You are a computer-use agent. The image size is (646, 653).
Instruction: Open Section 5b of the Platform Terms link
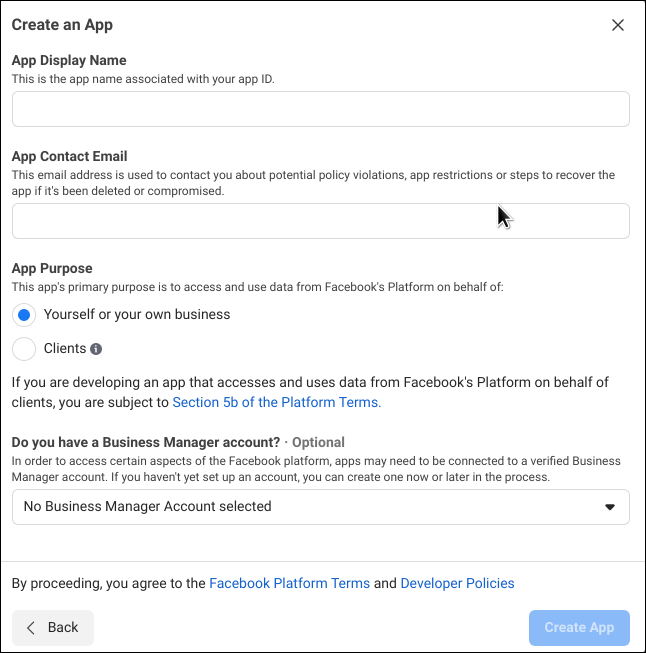point(276,402)
